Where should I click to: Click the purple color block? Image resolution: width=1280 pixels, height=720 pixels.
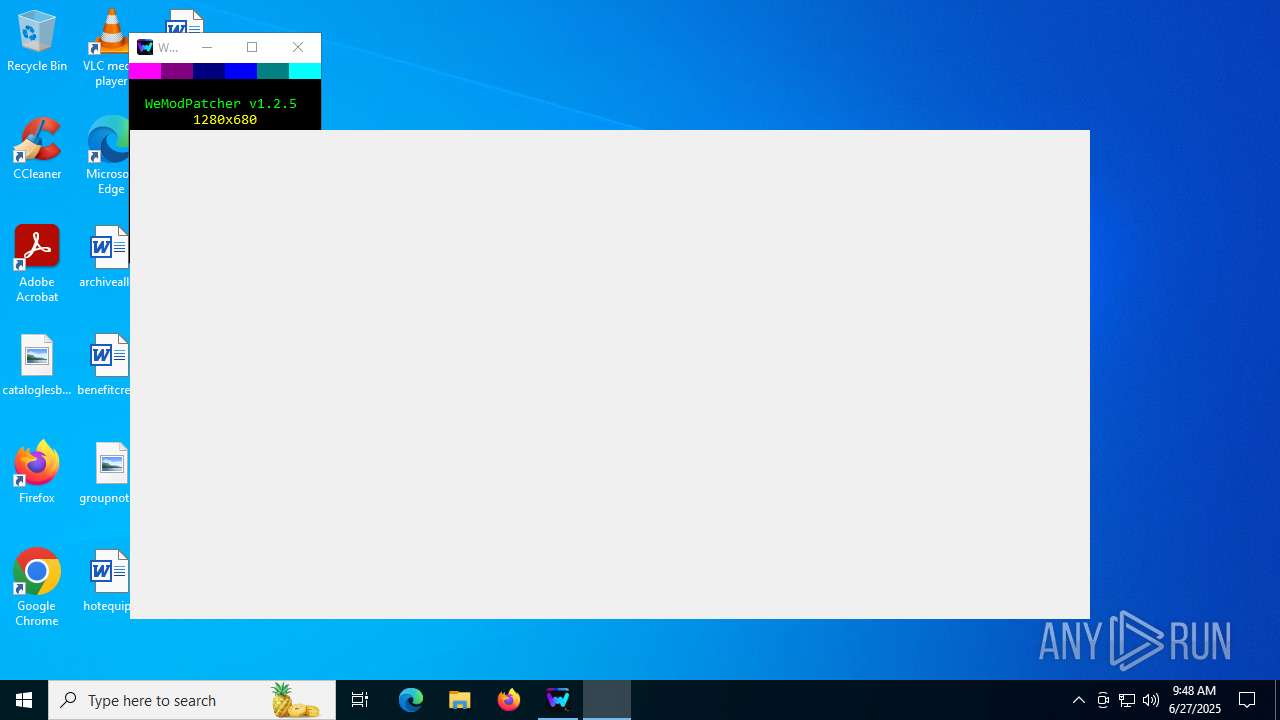coord(177,71)
